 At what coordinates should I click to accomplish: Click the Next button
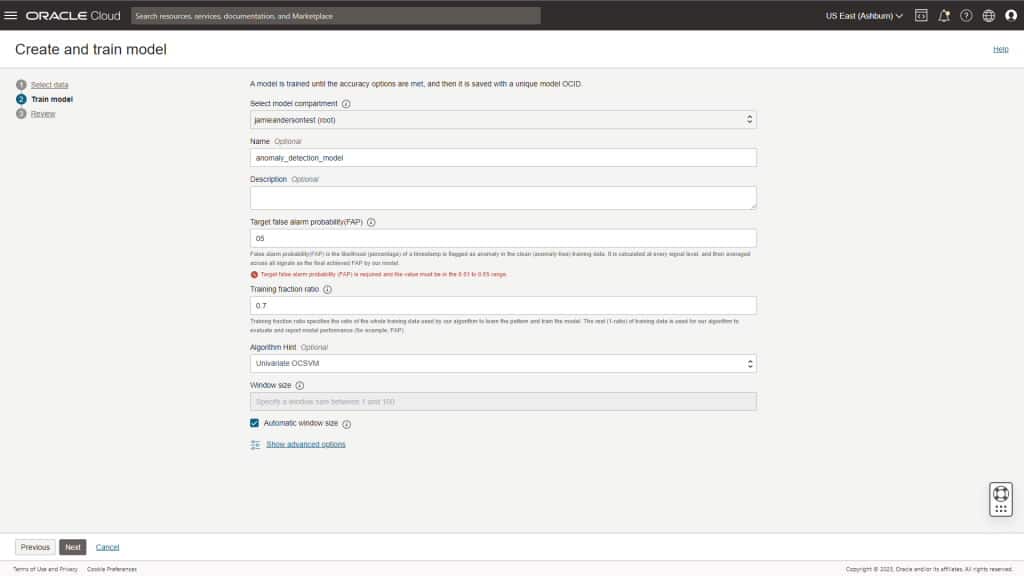coord(72,547)
